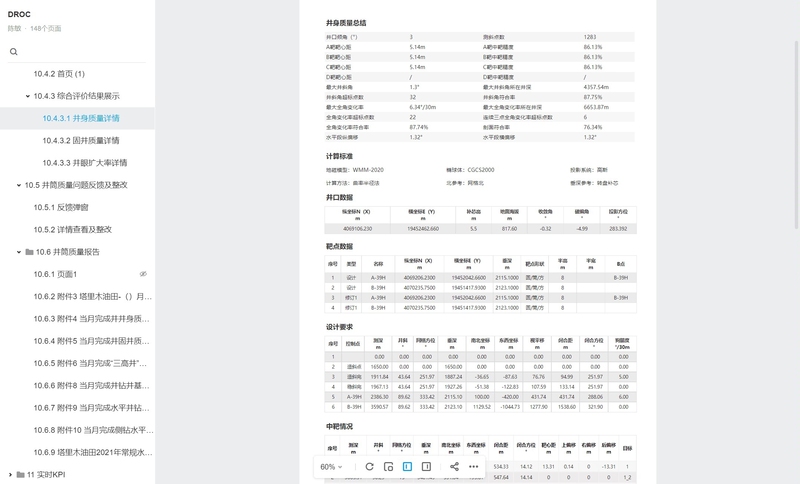The height and width of the screenshot is (484, 800).
Task: Open the 60% zoom level dropdown
Action: tap(332, 467)
